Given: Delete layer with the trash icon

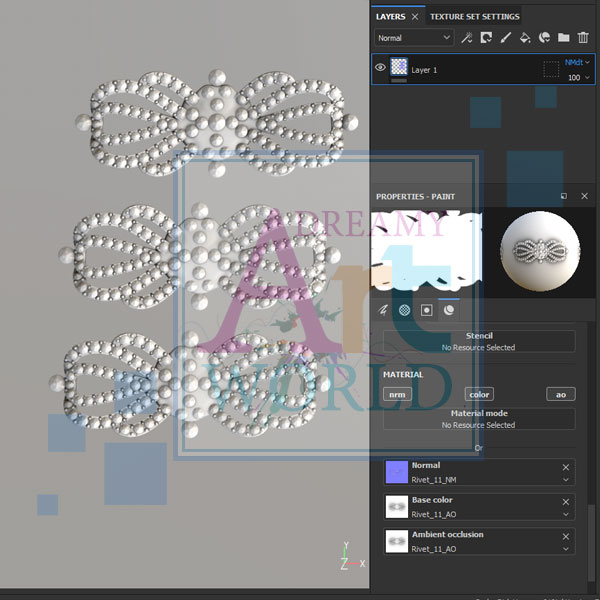Looking at the screenshot, I should tap(584, 38).
